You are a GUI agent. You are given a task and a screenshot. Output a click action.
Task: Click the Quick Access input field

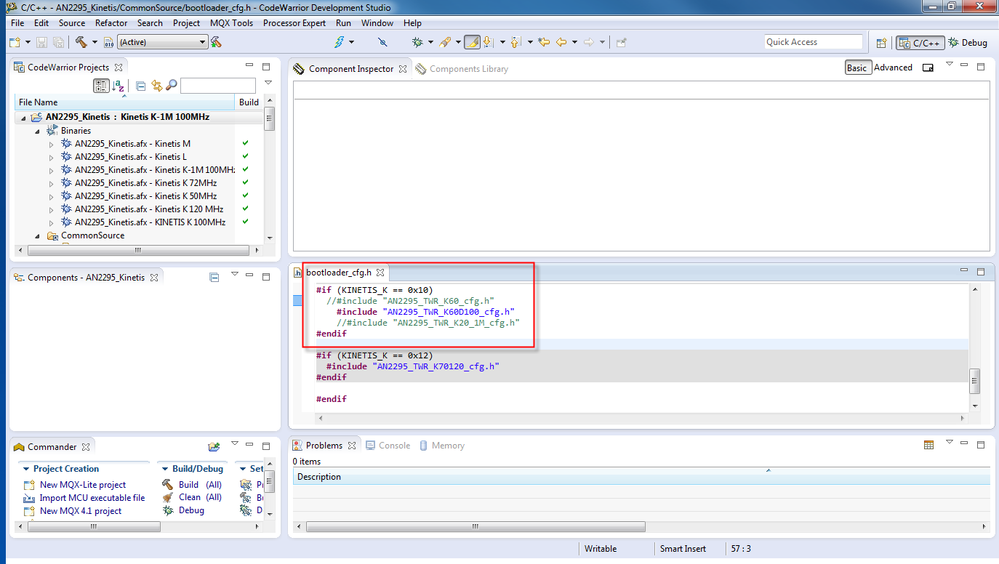[x=812, y=42]
